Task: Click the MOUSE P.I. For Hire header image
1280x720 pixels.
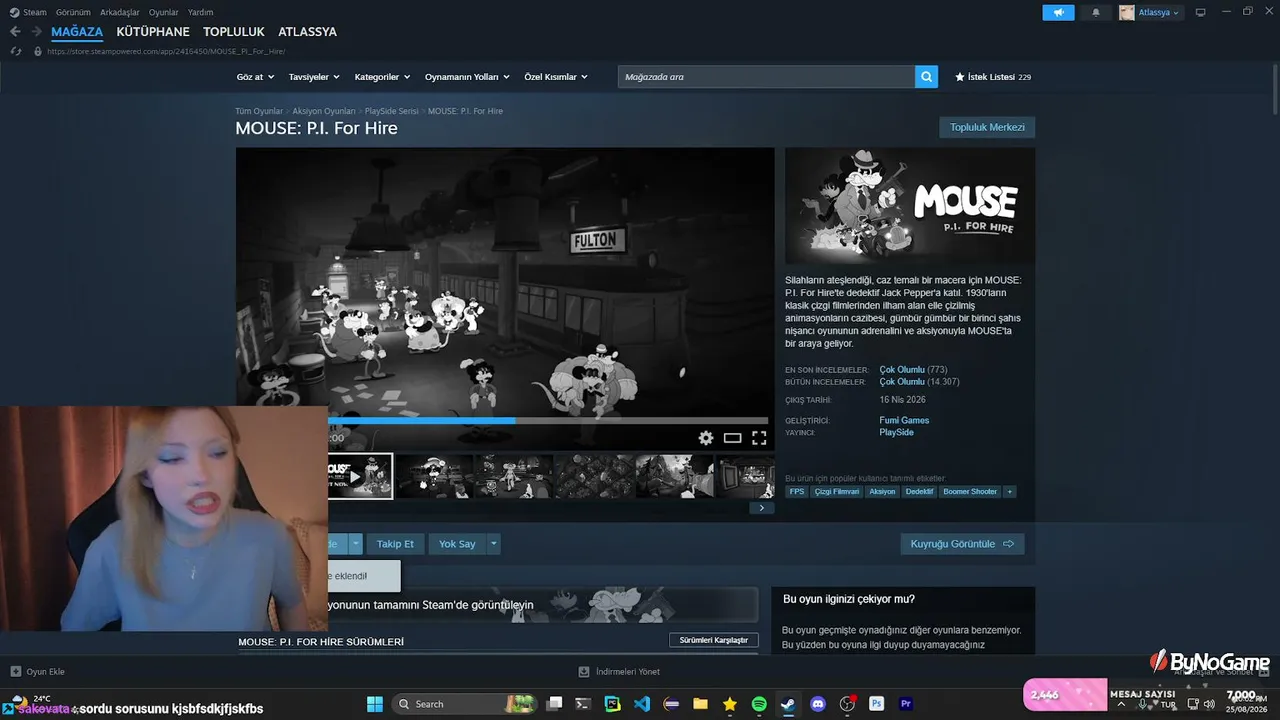Action: point(910,206)
